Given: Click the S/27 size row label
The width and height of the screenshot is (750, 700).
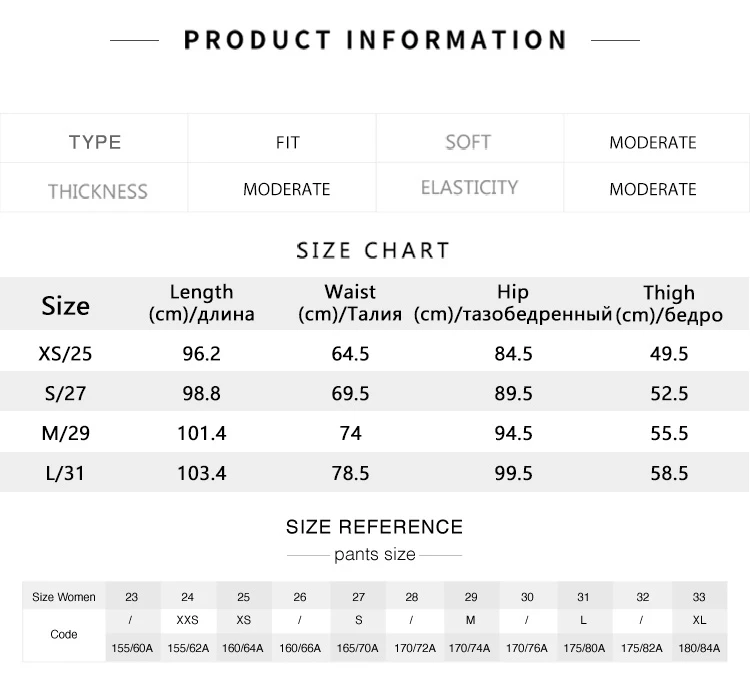Looking at the screenshot, I should click(65, 393).
